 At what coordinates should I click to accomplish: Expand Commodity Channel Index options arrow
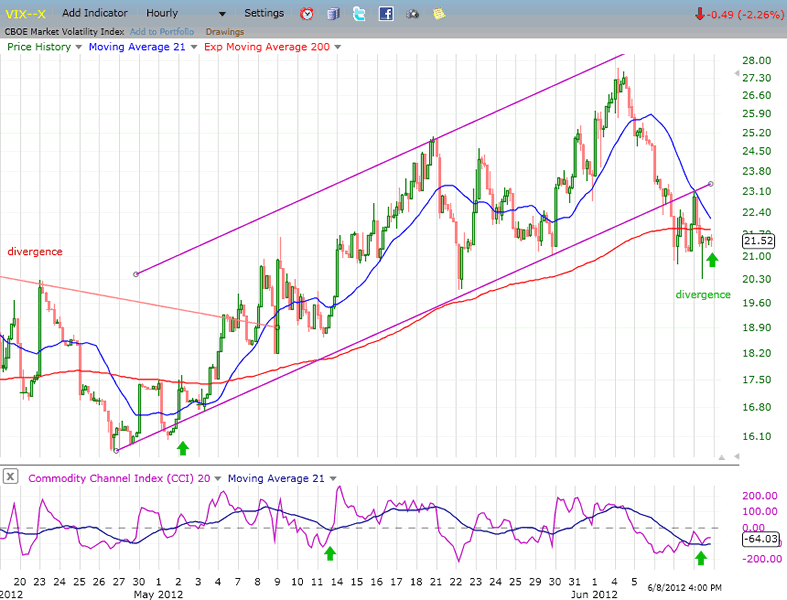pos(217,478)
